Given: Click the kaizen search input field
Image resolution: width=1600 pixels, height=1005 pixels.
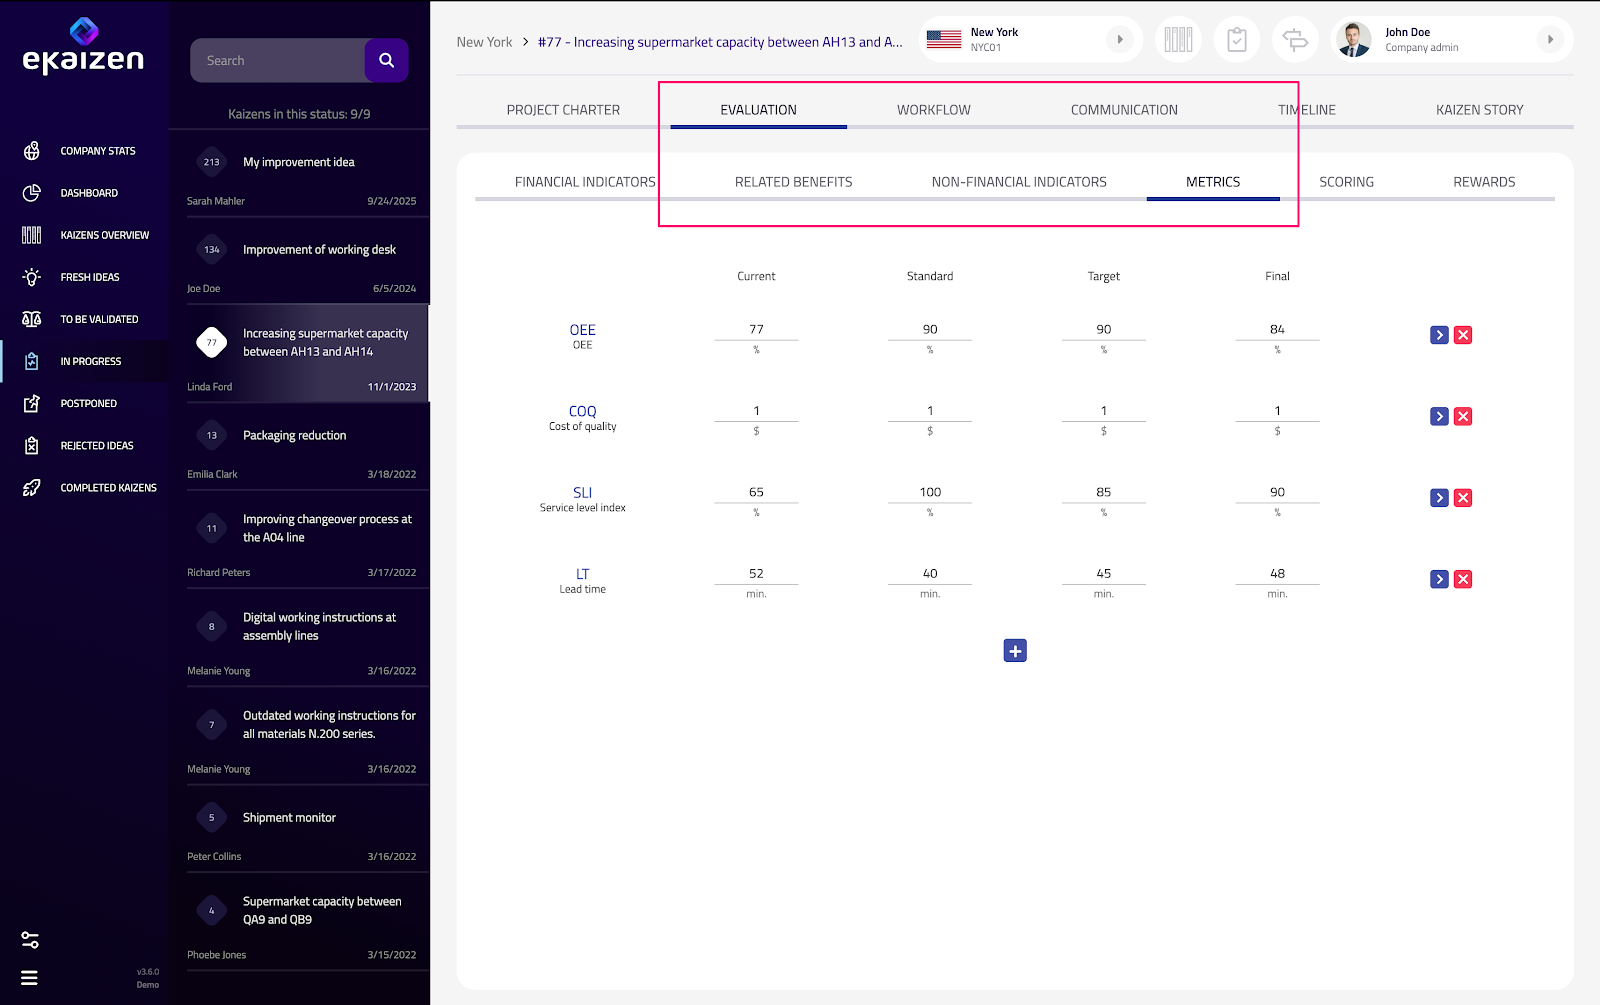Looking at the screenshot, I should 278,61.
